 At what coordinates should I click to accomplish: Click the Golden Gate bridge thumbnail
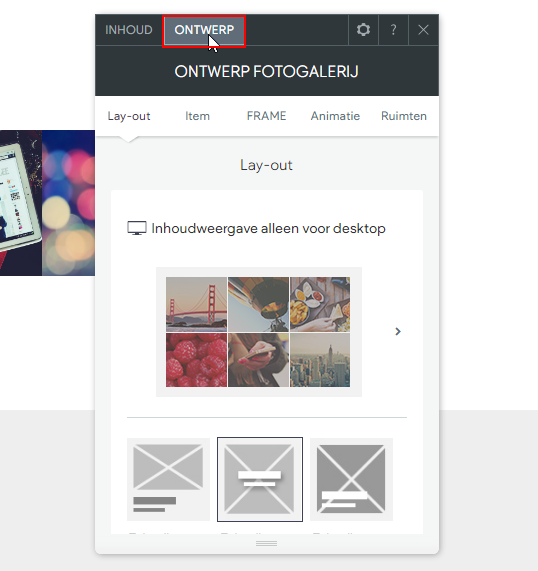196,304
